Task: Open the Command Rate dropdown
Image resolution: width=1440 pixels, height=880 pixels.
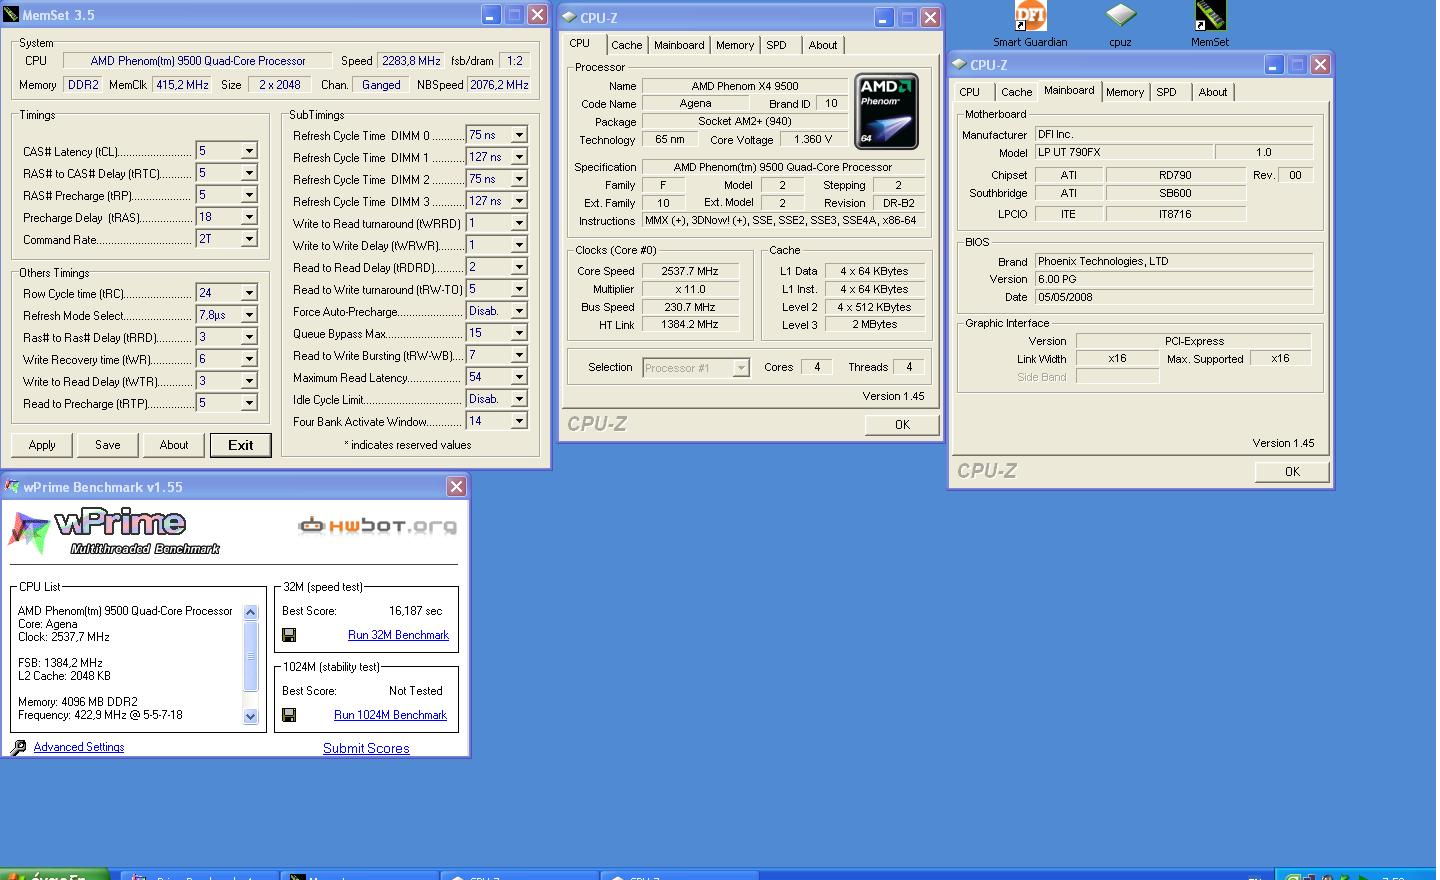Action: coord(249,239)
